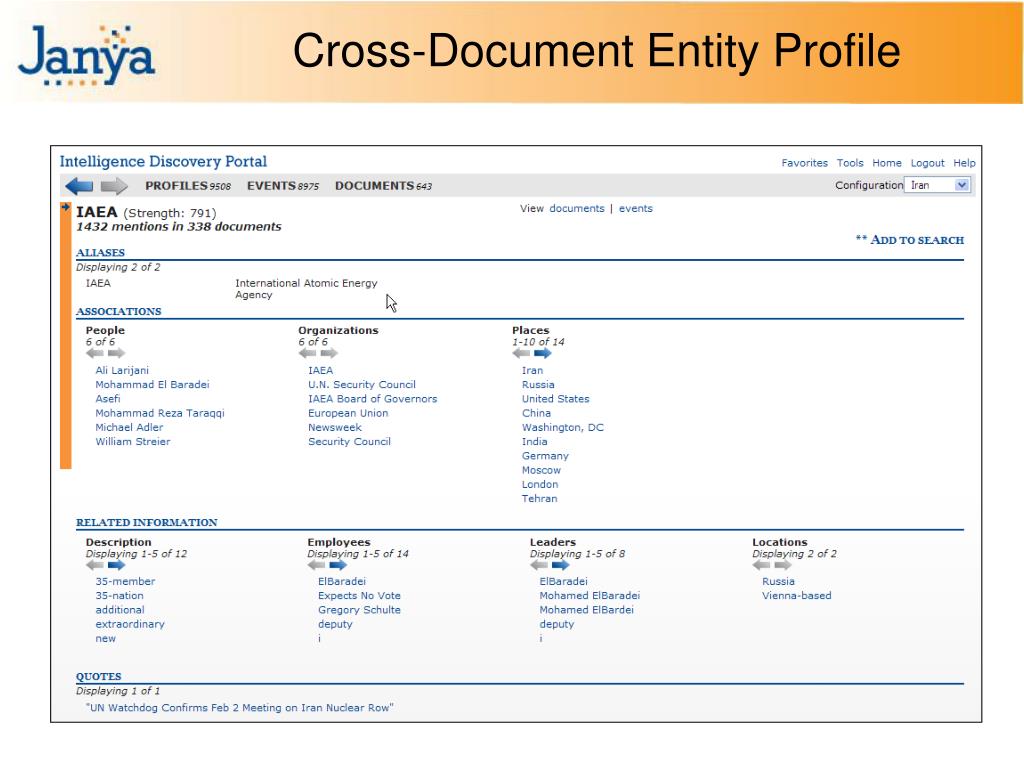Click previous-page arrow under Locations

pyautogui.click(x=761, y=565)
